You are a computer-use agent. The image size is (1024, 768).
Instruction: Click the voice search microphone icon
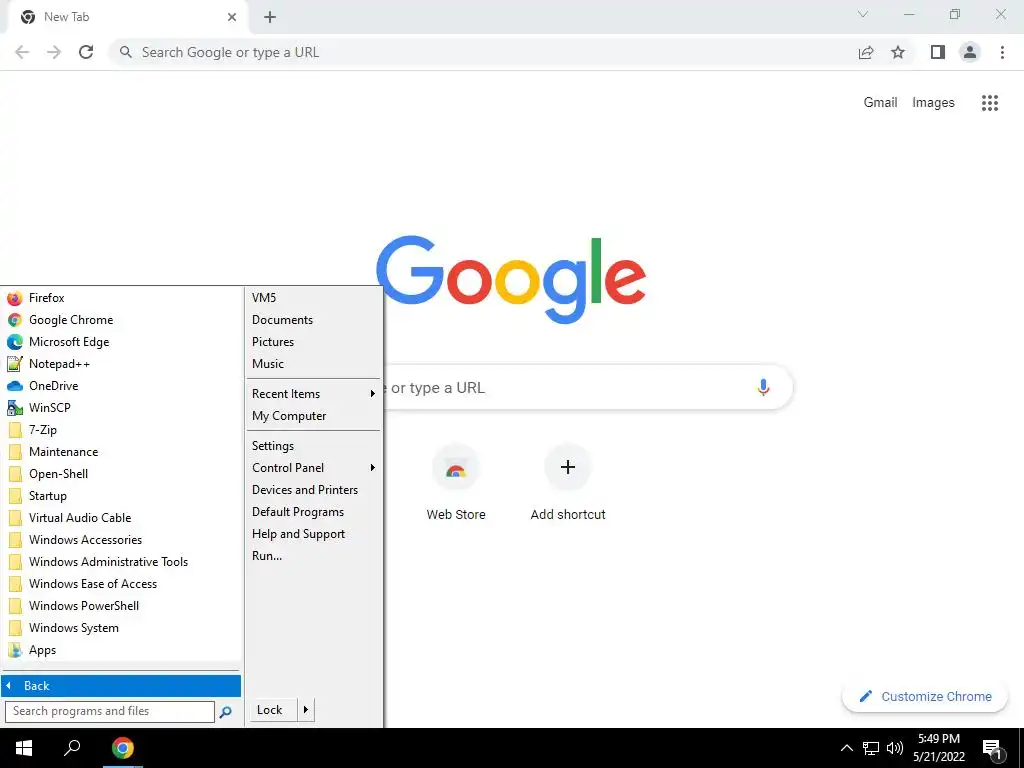pos(763,387)
